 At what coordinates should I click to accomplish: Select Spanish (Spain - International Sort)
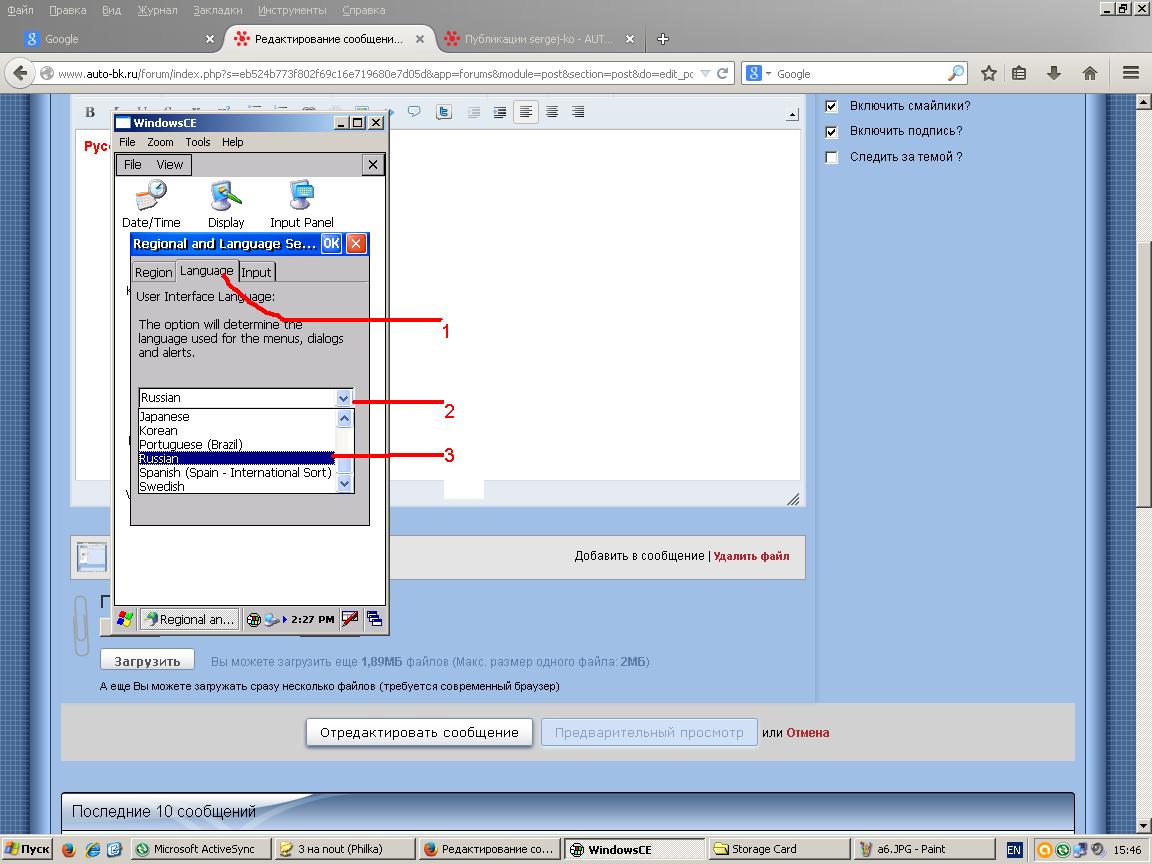point(237,472)
